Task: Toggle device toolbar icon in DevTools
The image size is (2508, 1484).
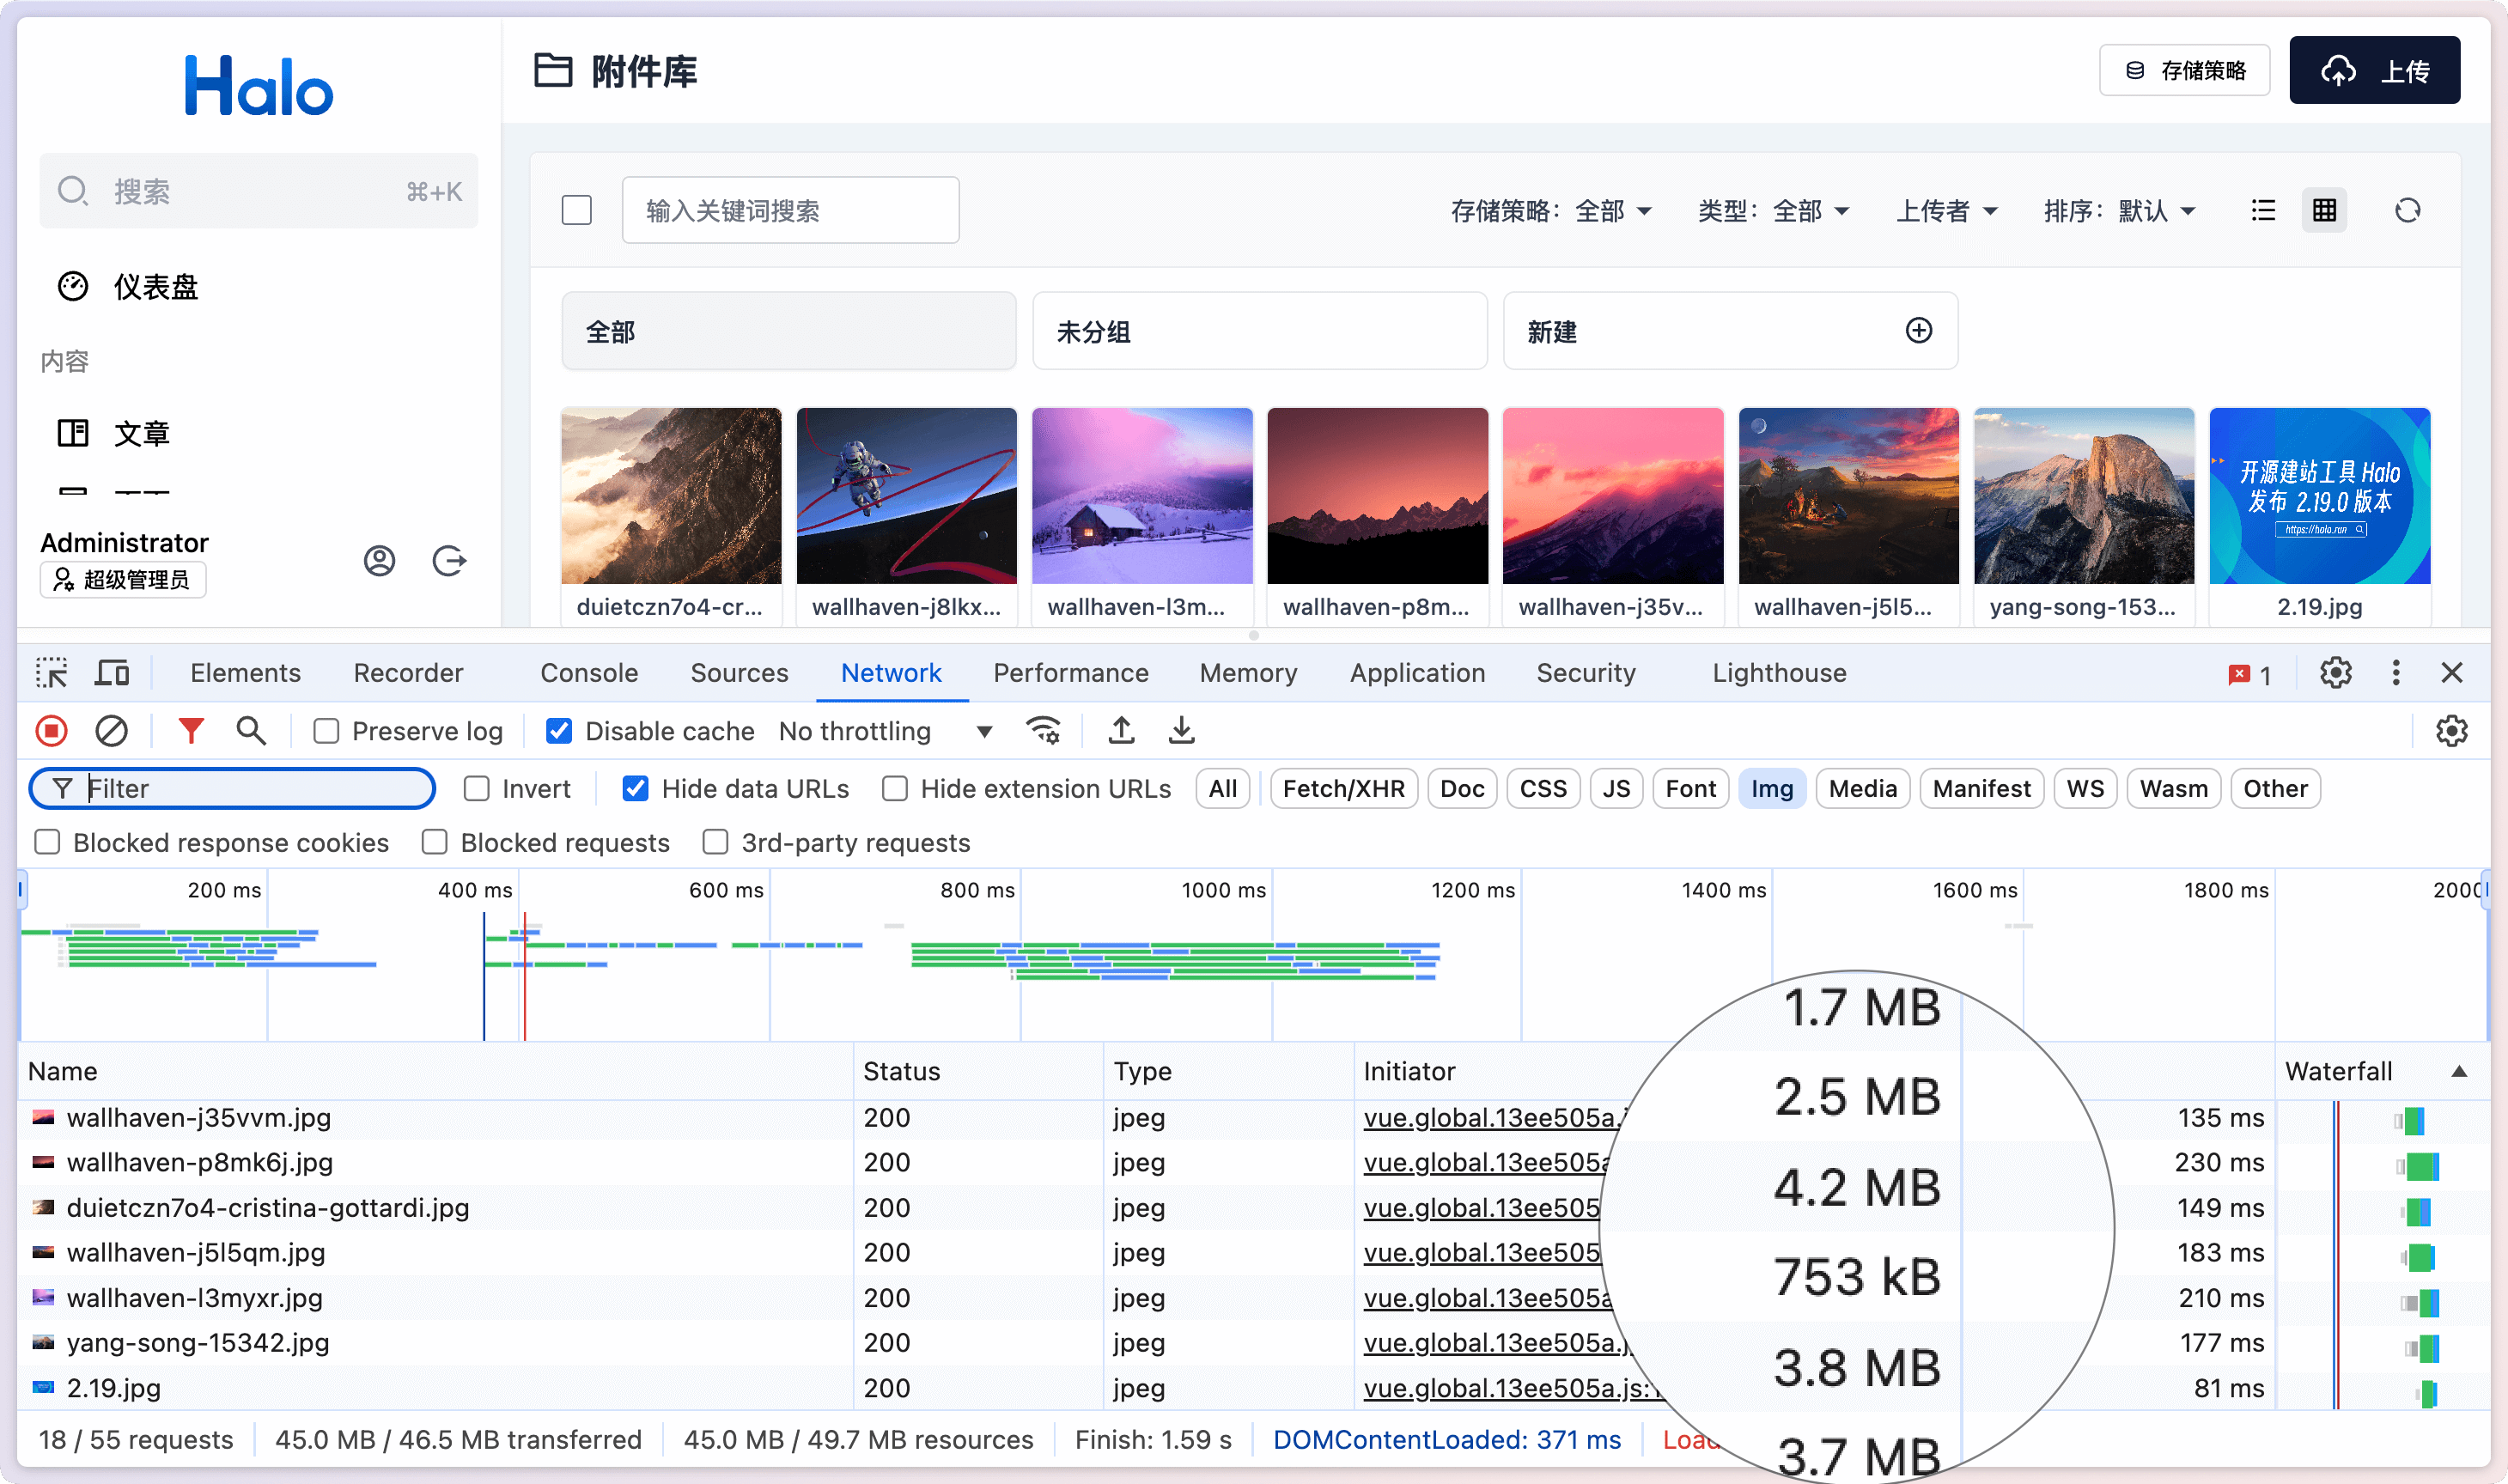Action: coord(112,673)
